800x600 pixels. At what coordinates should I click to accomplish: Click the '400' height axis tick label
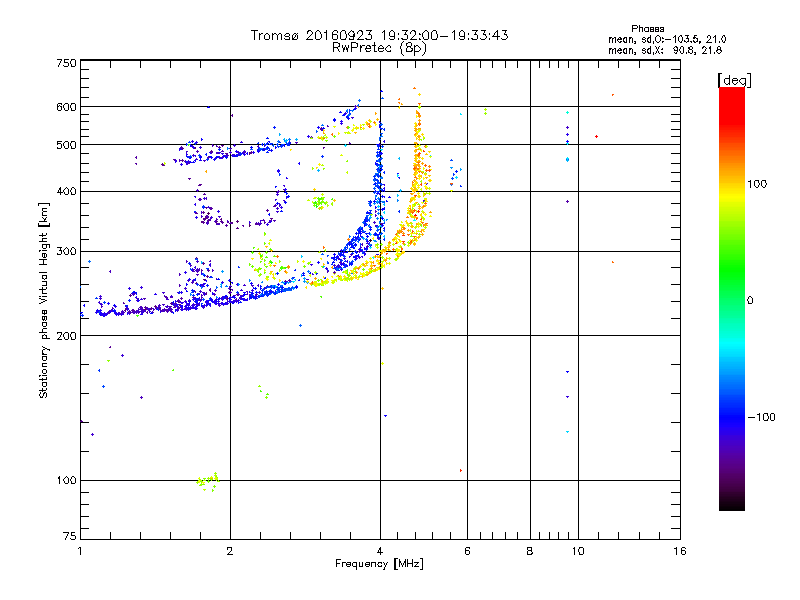(x=67, y=191)
